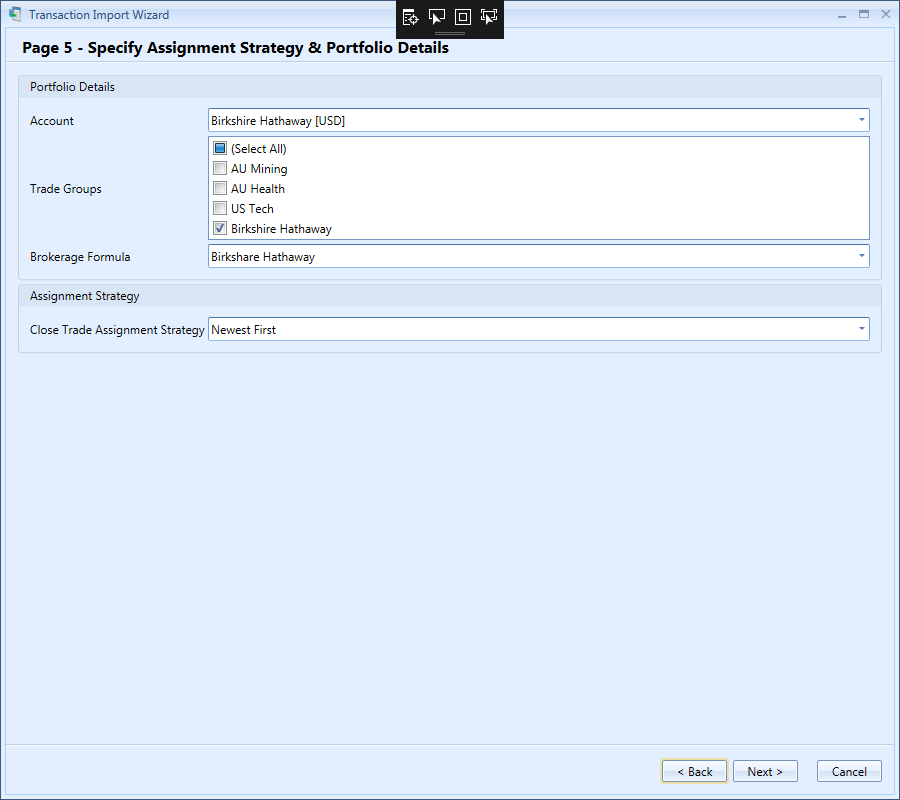Click the Transaction Import Wizard app icon
This screenshot has height=800, width=900.
[15, 14]
